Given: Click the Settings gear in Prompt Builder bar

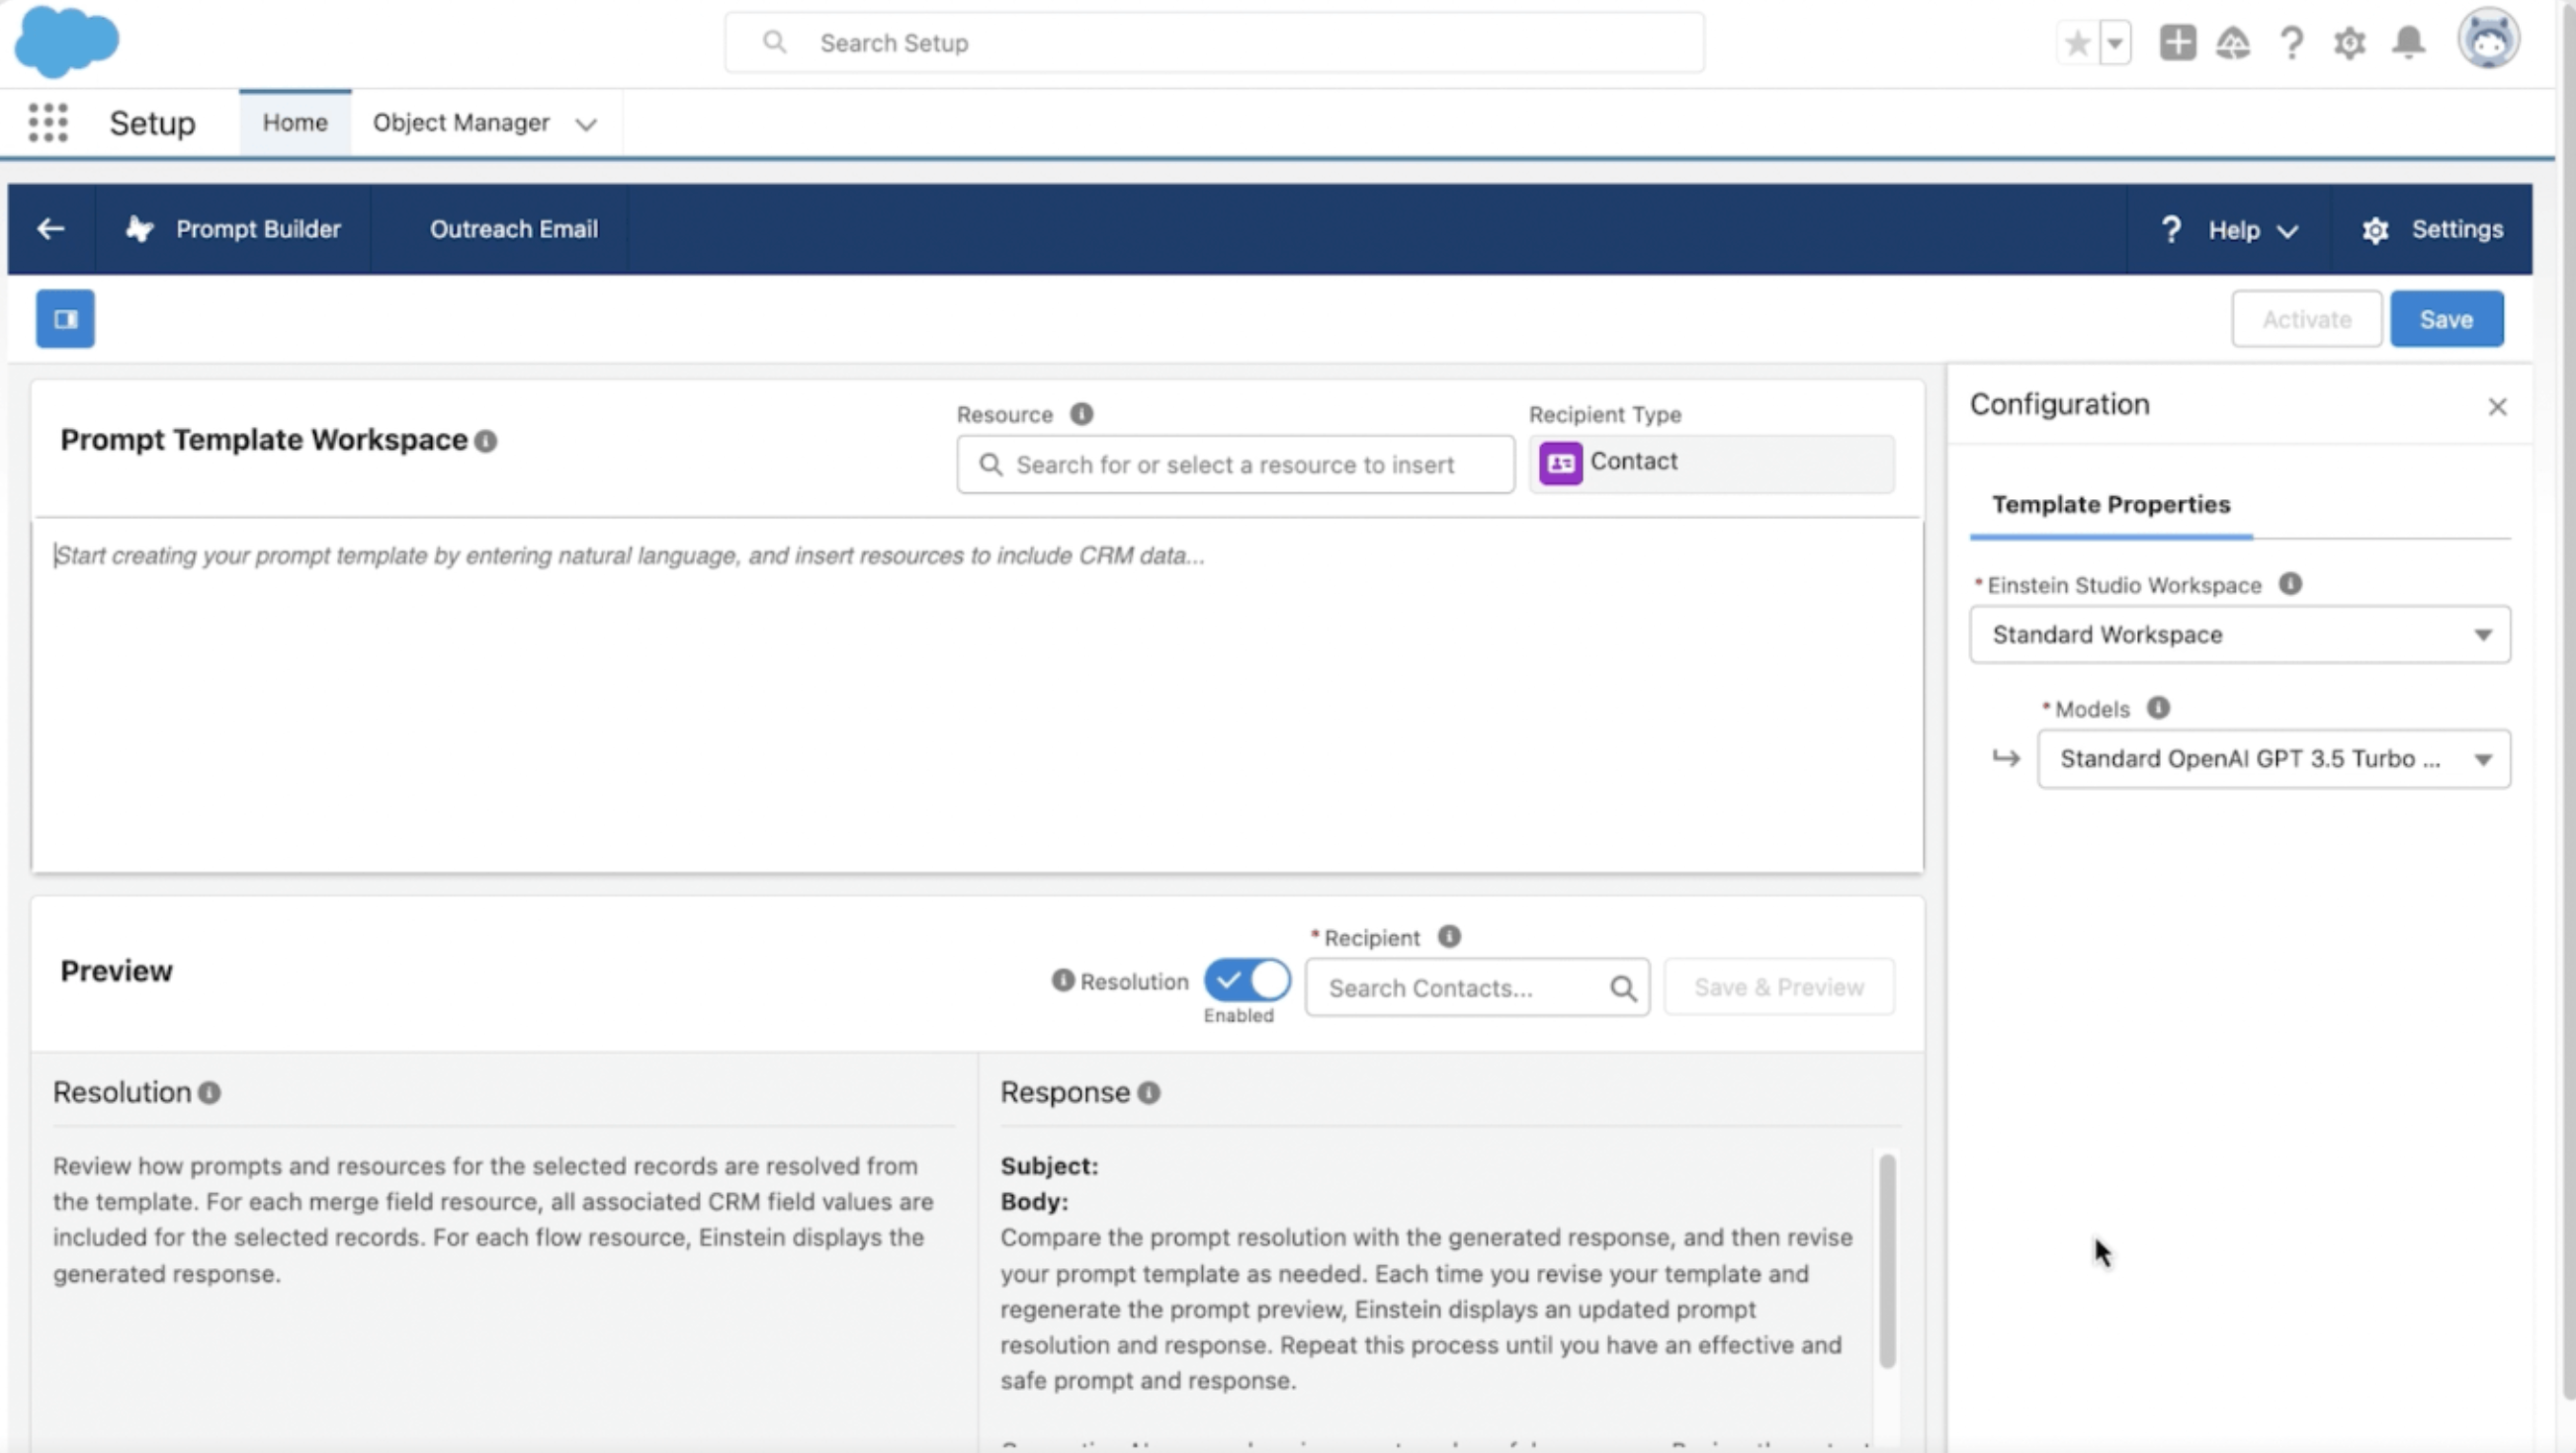Looking at the screenshot, I should (2374, 230).
